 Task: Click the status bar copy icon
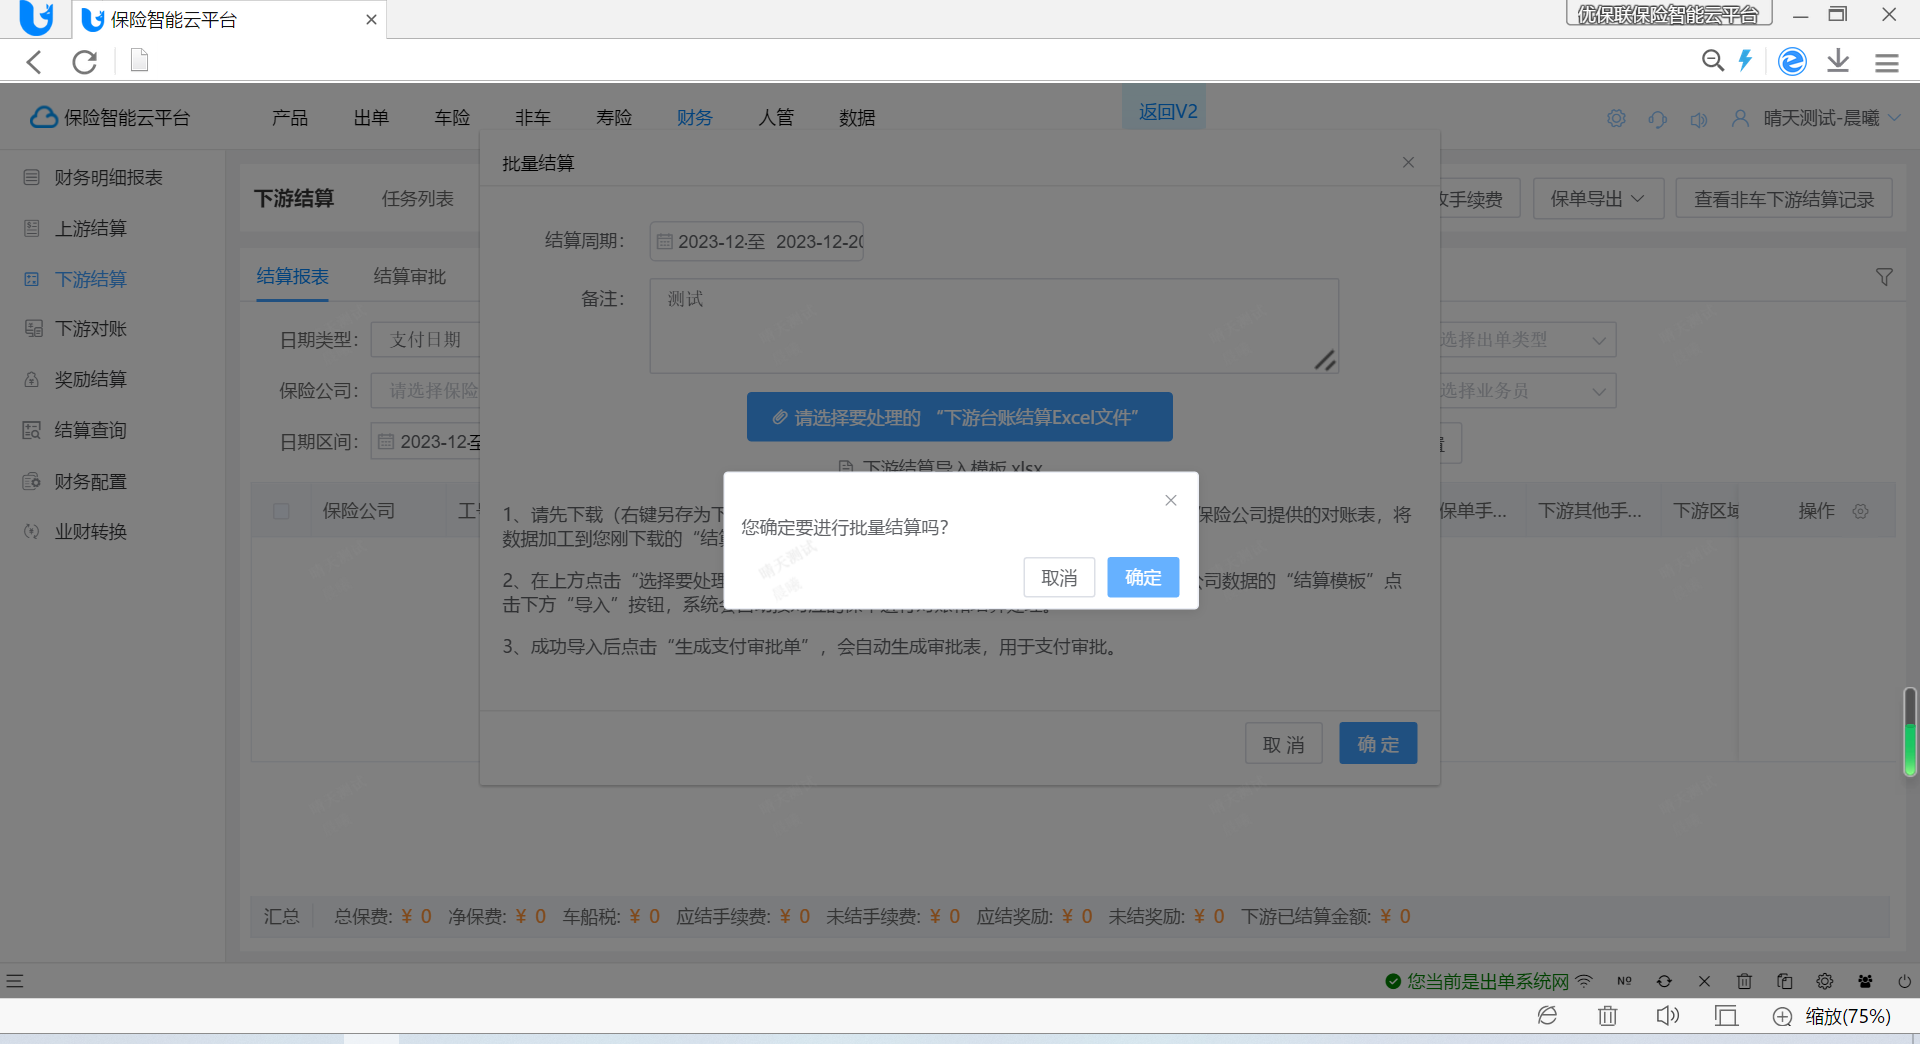coord(1784,981)
